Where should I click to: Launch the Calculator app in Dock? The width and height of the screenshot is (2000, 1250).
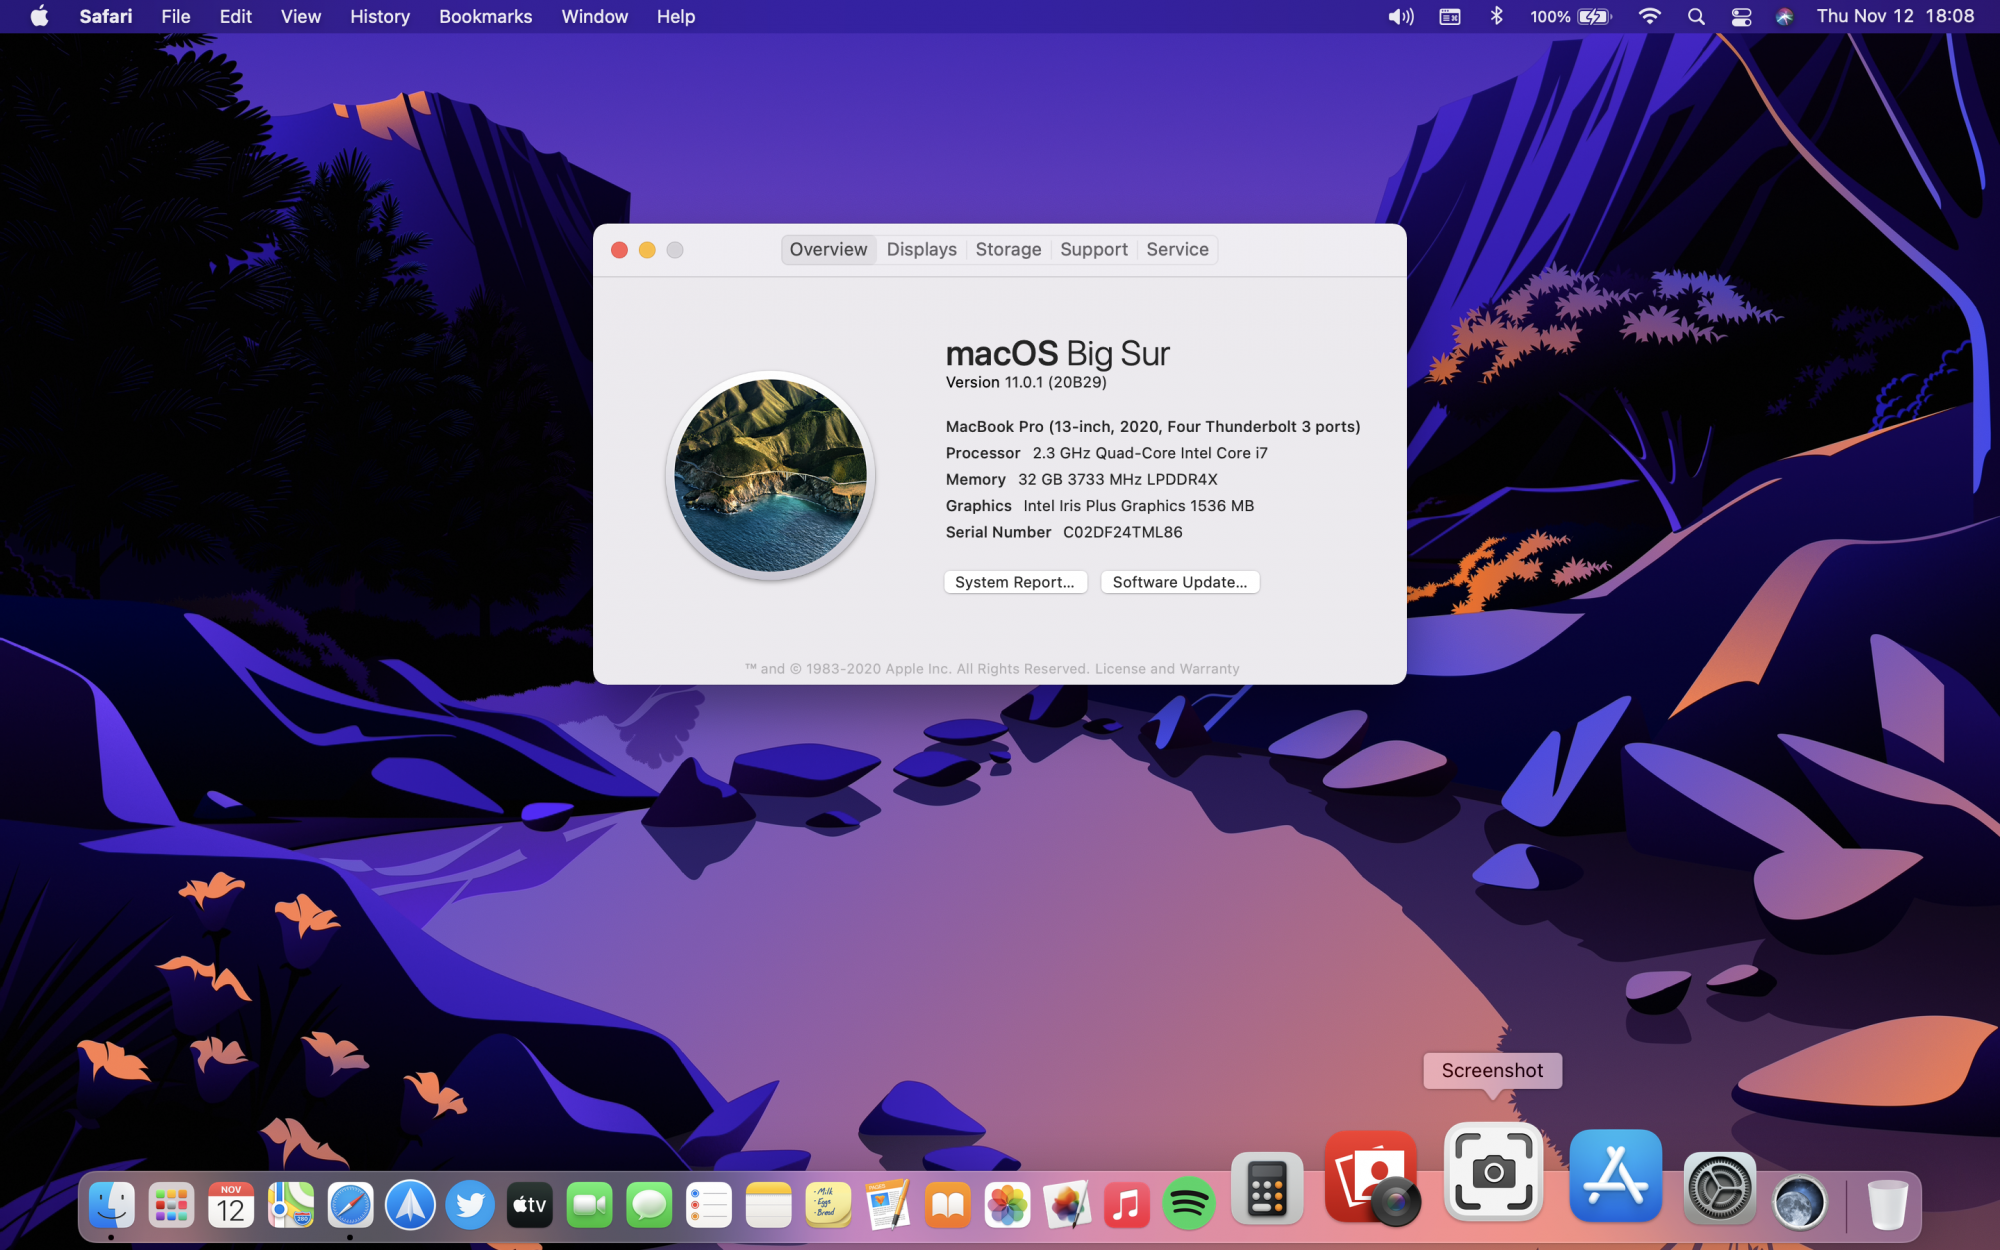pos(1267,1189)
